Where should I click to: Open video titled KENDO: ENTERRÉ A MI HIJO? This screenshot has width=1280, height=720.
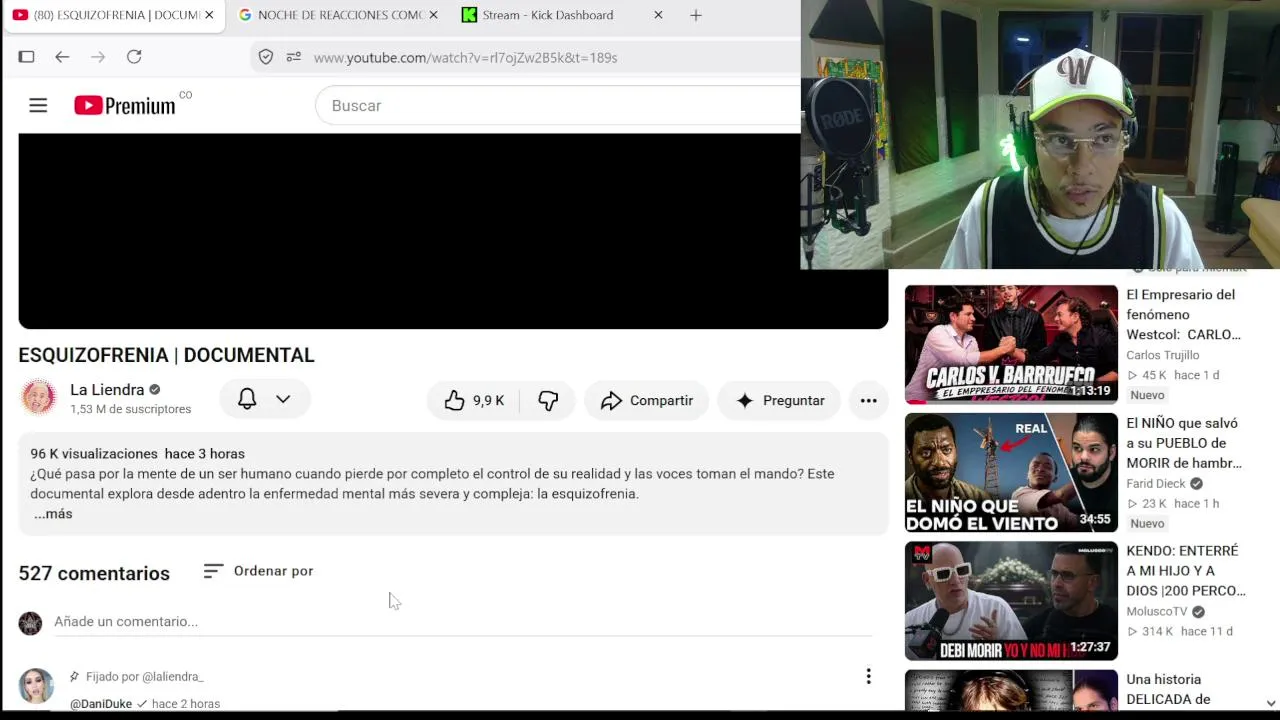pyautogui.click(x=1186, y=571)
